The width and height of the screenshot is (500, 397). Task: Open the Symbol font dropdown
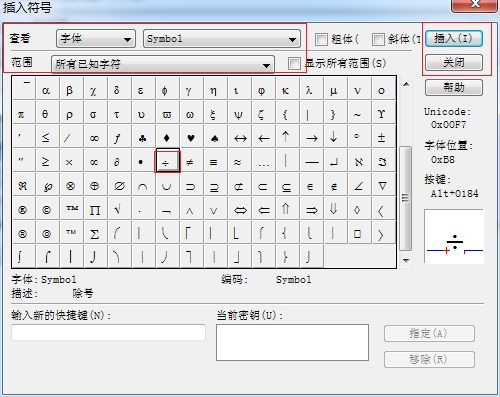pyautogui.click(x=222, y=39)
